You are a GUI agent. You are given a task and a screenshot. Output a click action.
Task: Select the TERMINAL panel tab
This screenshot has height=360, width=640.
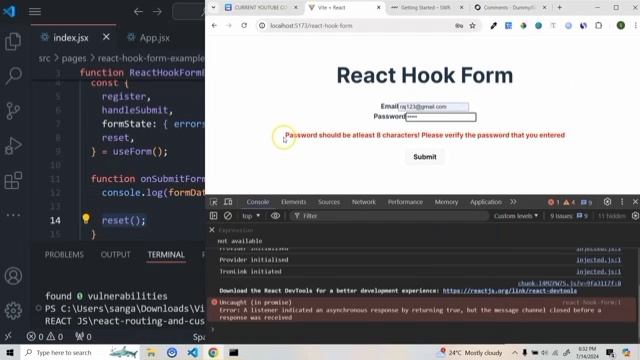pyautogui.click(x=166, y=254)
